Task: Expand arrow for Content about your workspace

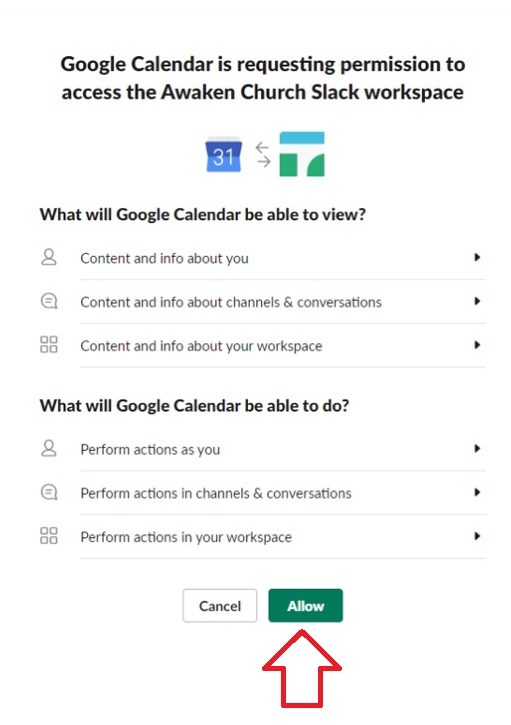Action: 477,345
